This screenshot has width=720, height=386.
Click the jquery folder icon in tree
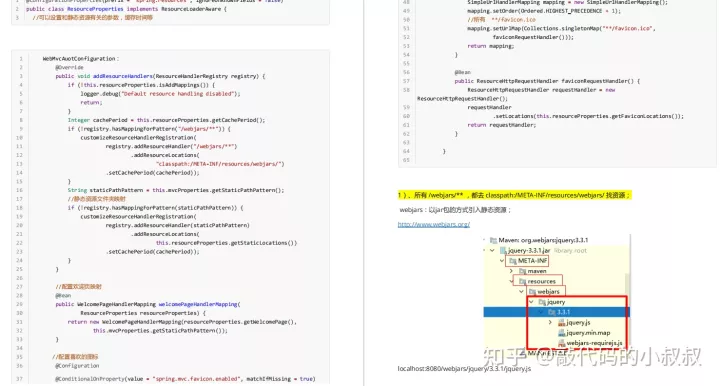point(542,302)
